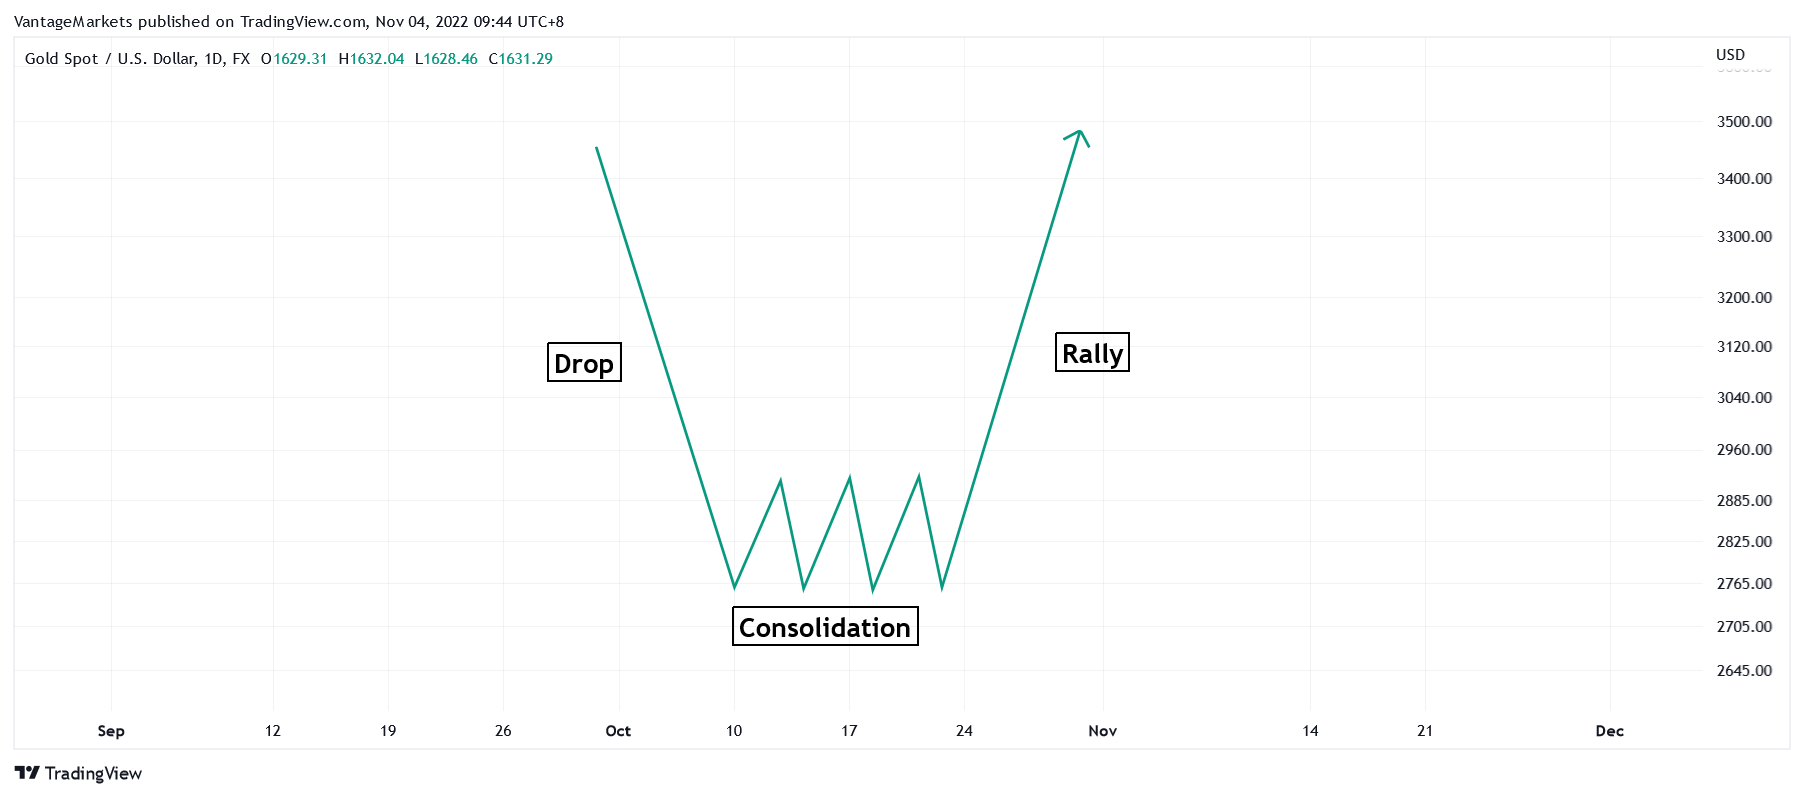The image size is (1804, 797).
Task: Click the 2765.00 price axis label
Action: coord(1744,584)
